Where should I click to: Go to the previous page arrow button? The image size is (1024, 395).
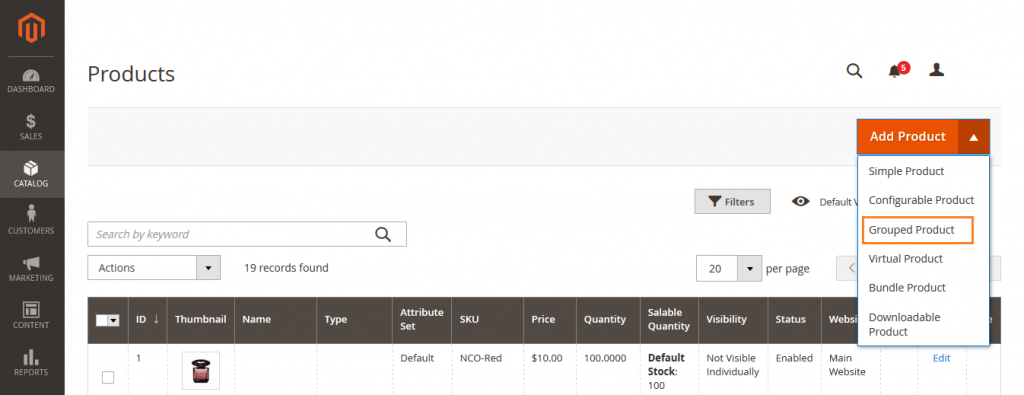[851, 268]
